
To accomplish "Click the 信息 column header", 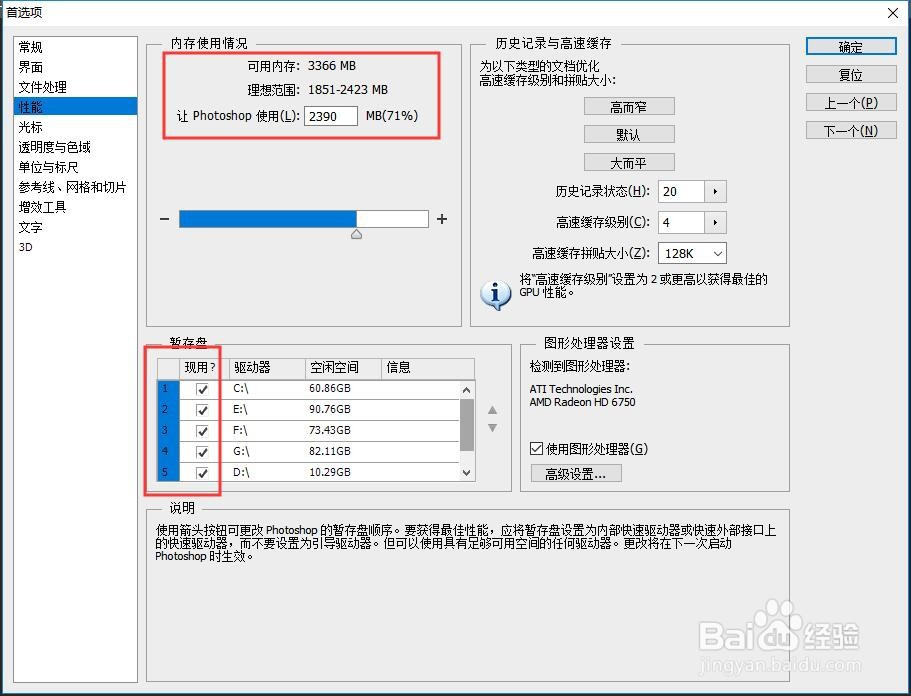I will tap(428, 368).
